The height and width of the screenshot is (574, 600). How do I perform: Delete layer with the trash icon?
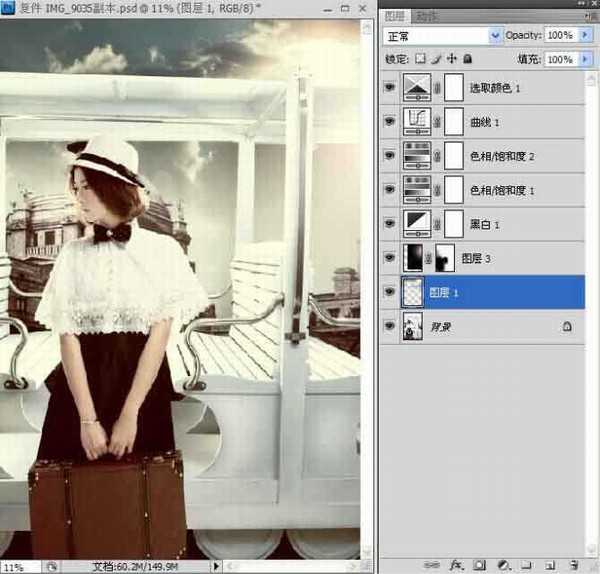click(x=572, y=564)
